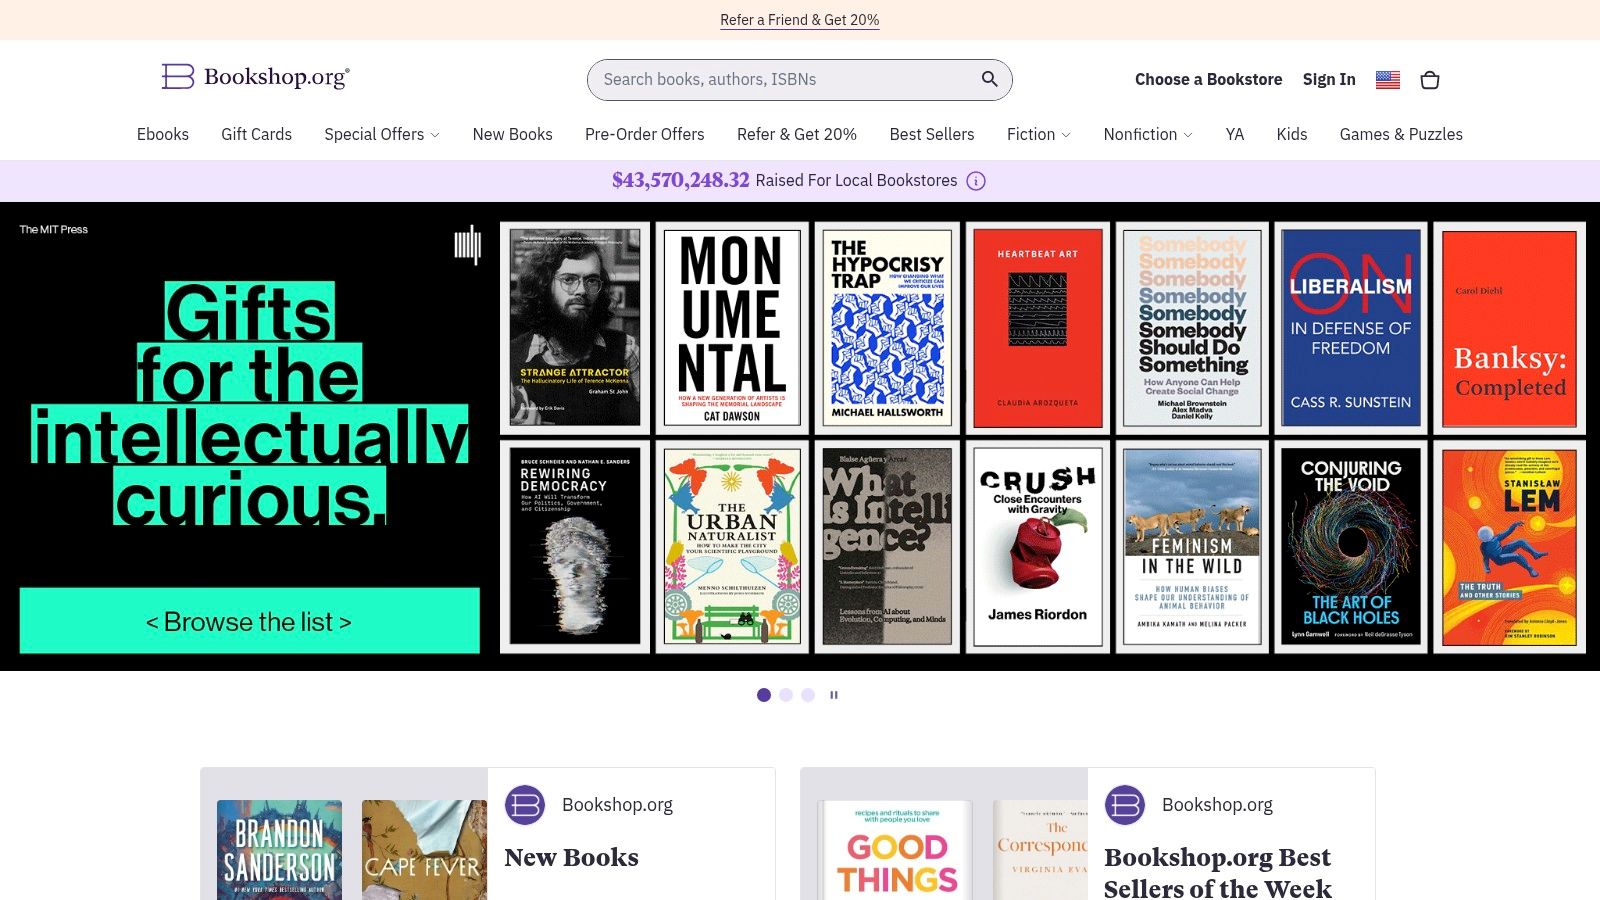The height and width of the screenshot is (900, 1600).
Task: Click the 'Browse the list' button
Action: pos(248,620)
